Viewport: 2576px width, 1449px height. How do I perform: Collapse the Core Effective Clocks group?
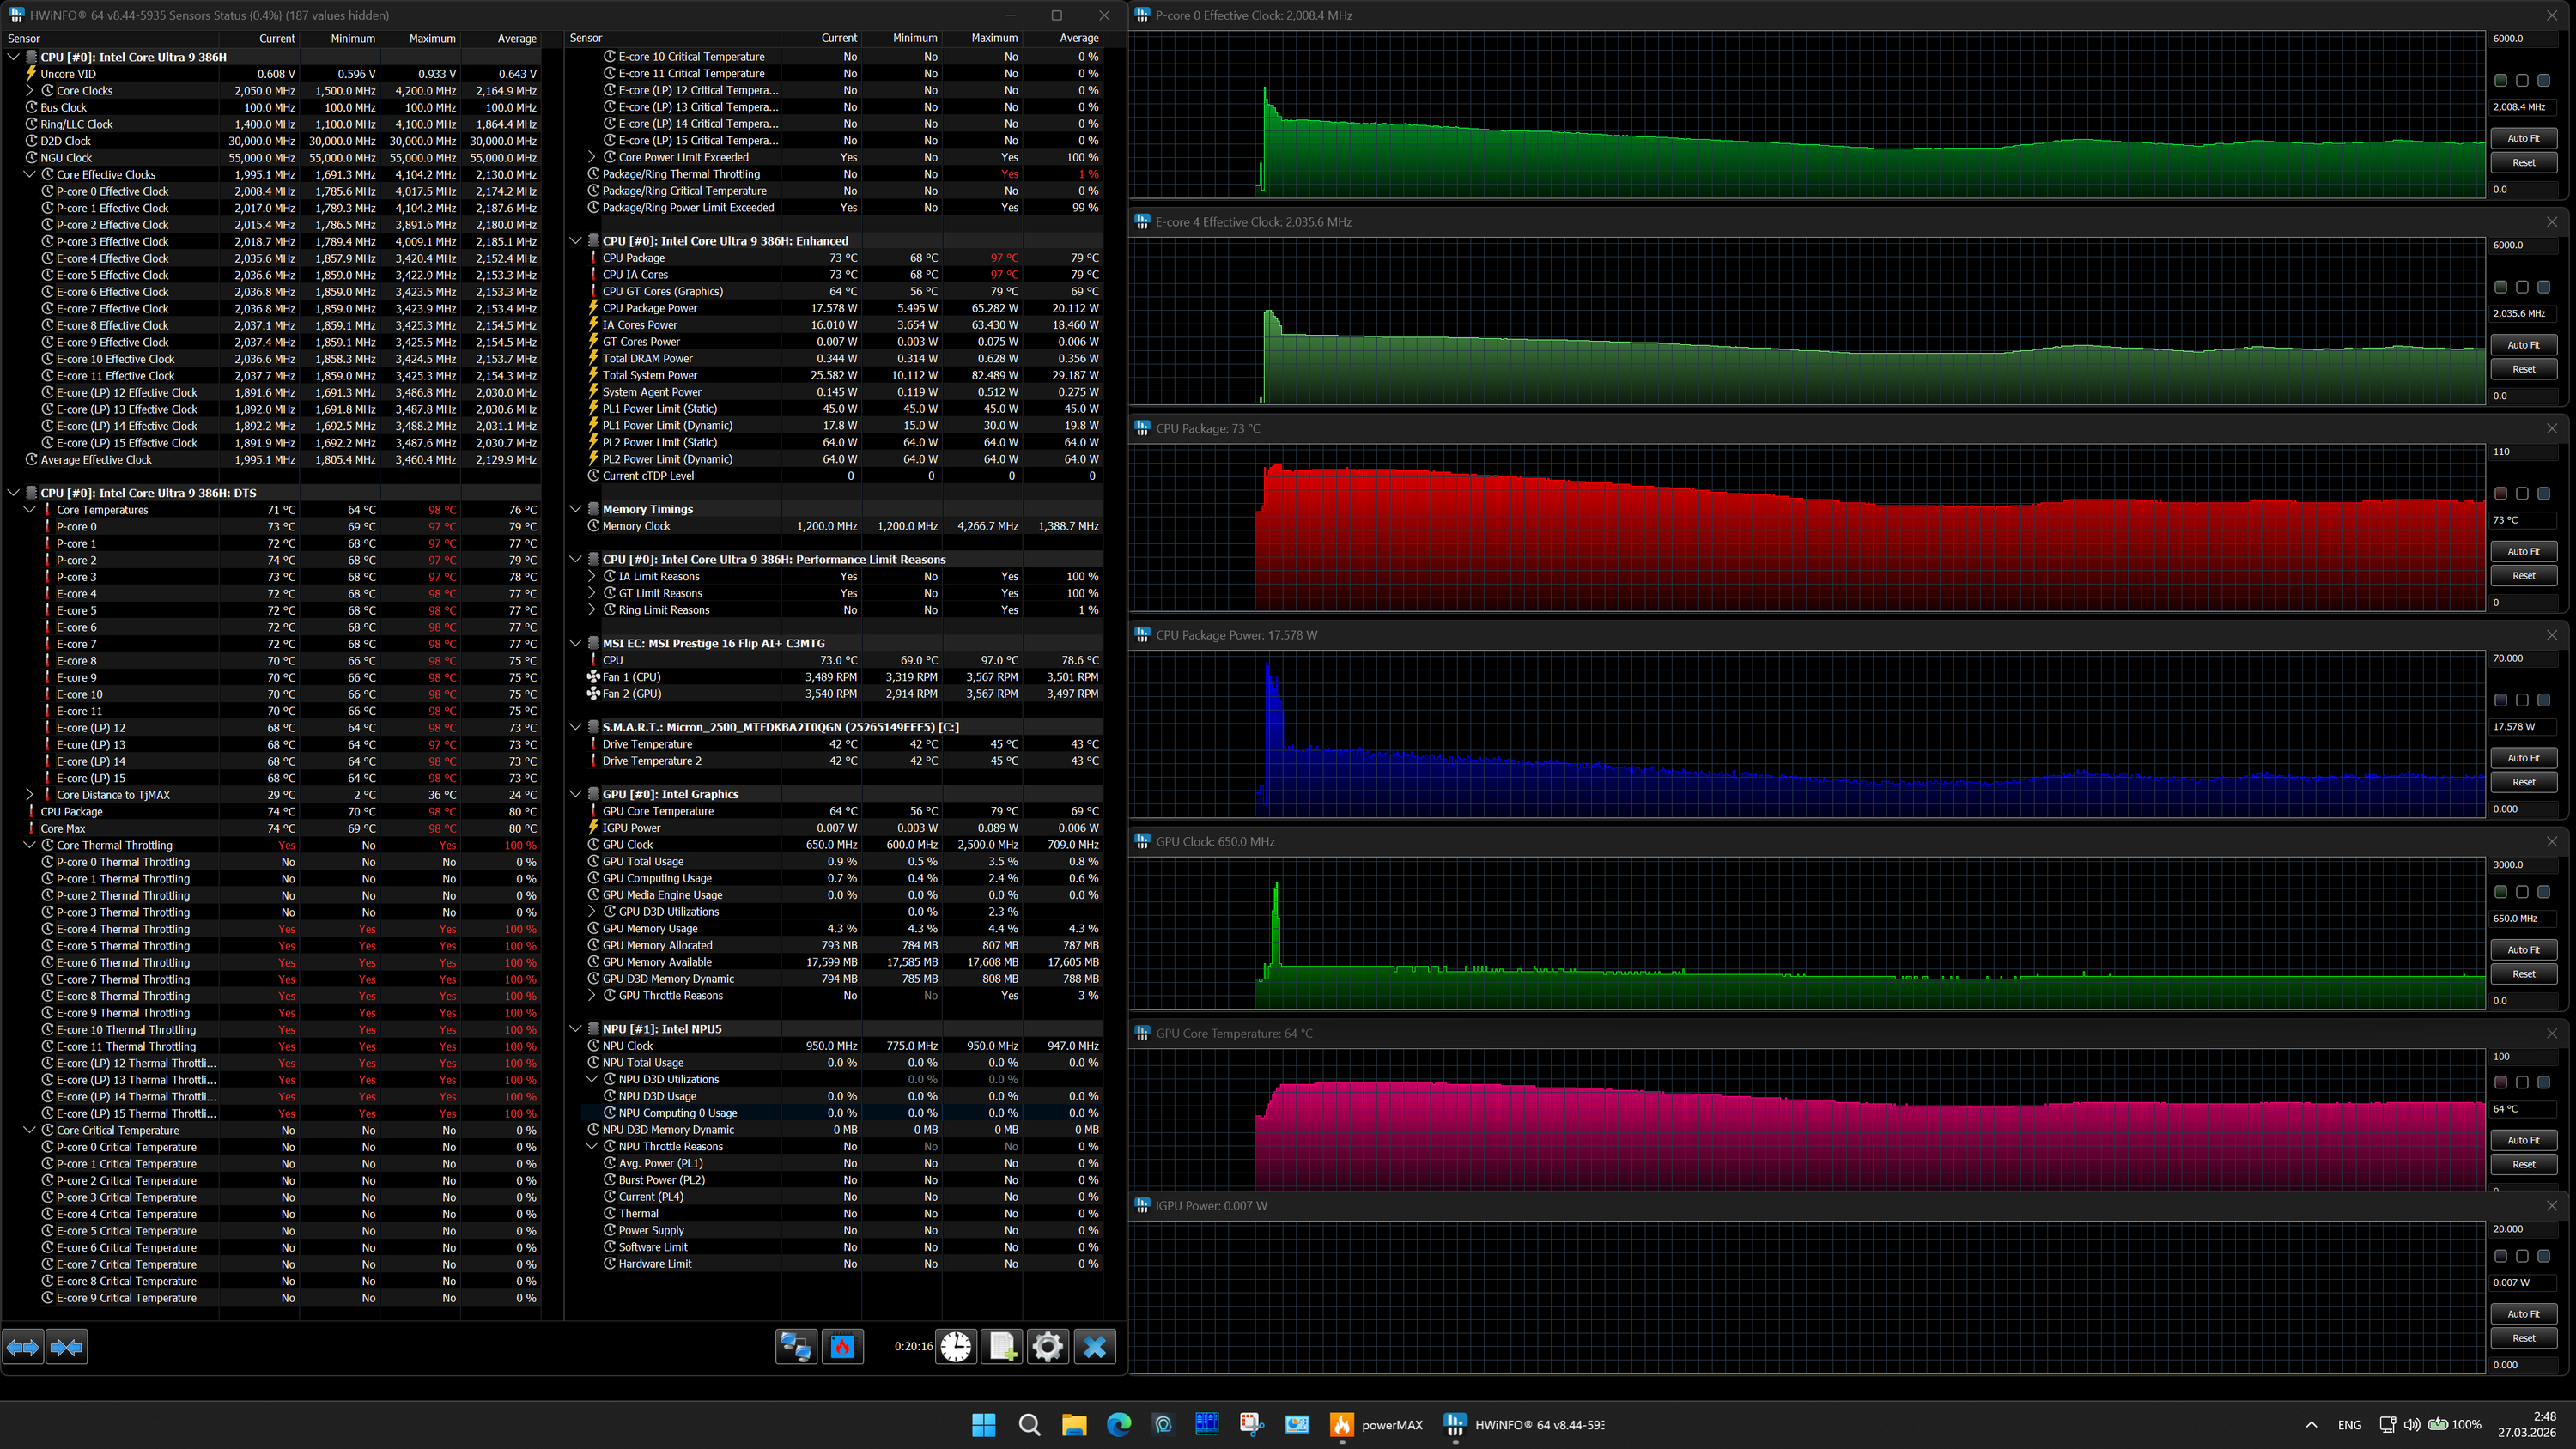click(30, 174)
